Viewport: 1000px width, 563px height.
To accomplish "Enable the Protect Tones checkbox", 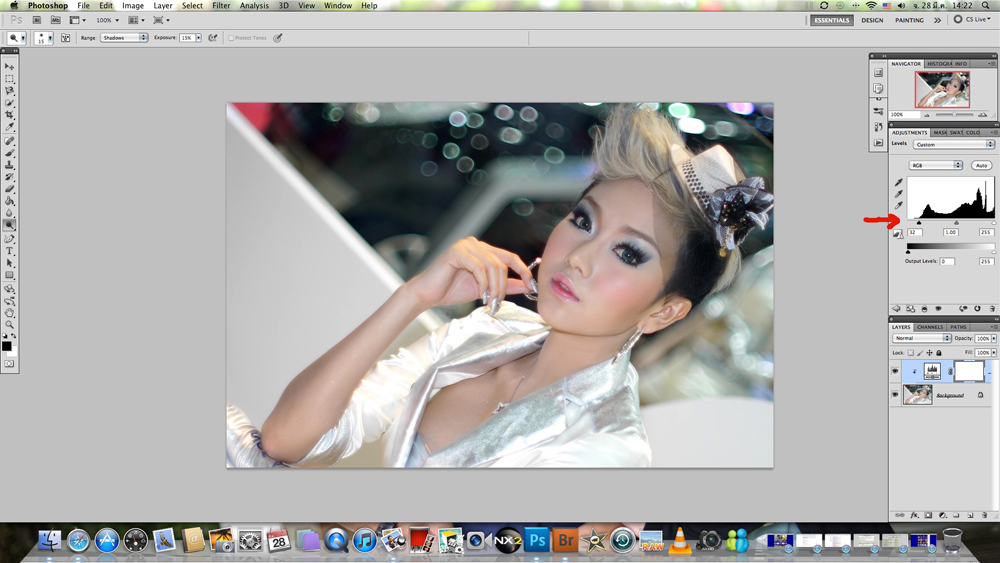I will (x=231, y=38).
